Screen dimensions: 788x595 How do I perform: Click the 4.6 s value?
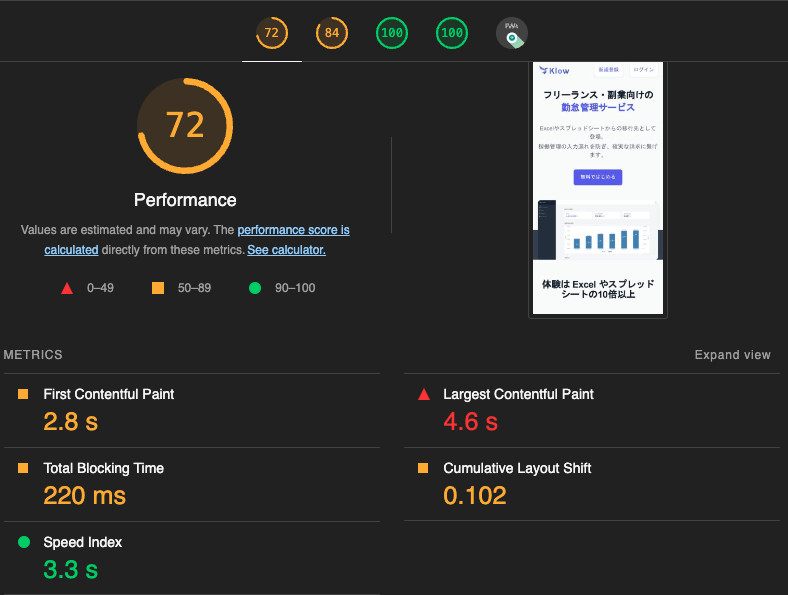[470, 422]
